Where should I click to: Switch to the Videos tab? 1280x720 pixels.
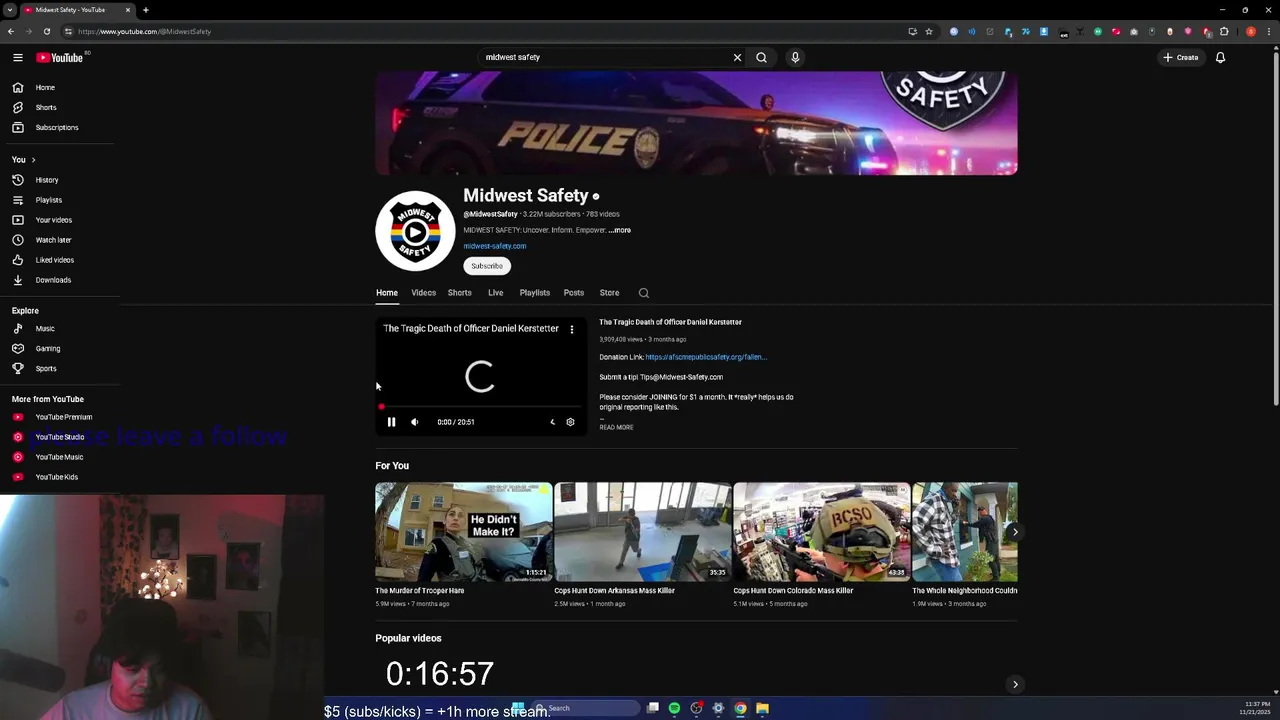423,293
